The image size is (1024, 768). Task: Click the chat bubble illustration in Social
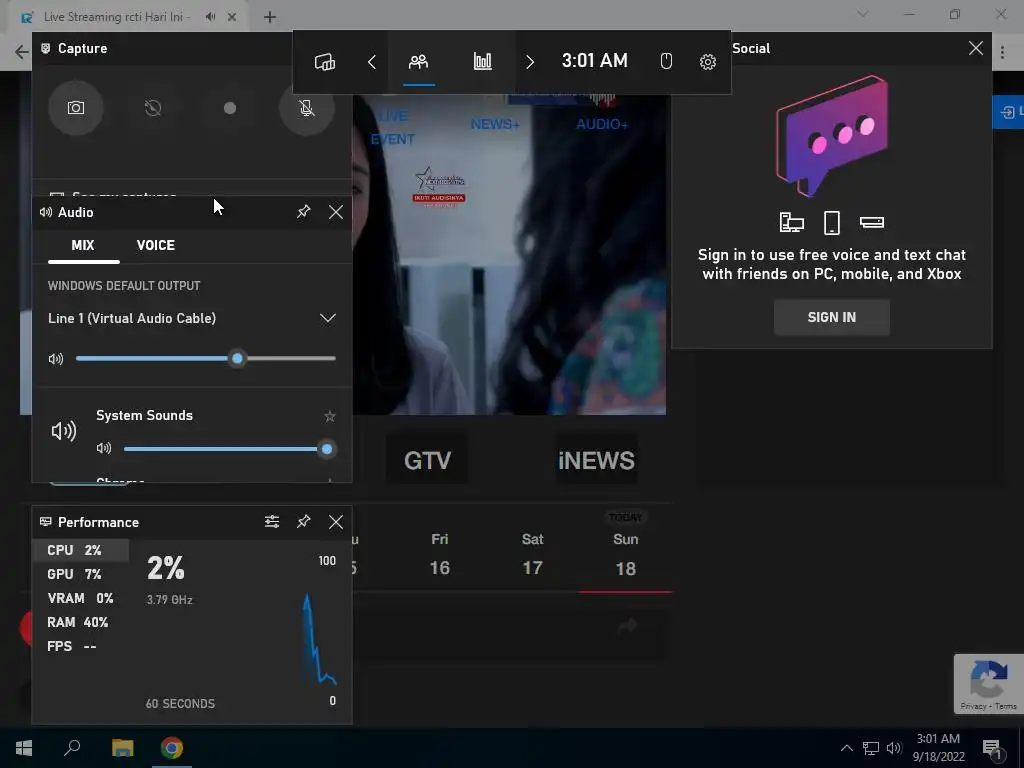[x=831, y=136]
